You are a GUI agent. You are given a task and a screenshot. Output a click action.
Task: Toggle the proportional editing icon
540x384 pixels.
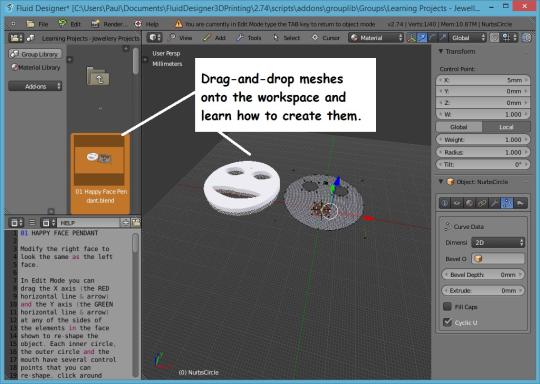[494, 38]
